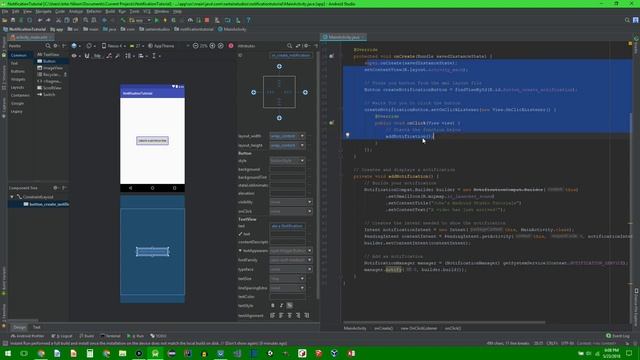
Task: Collapse the ConstraintLayout tree node
Action: (x=12, y=197)
